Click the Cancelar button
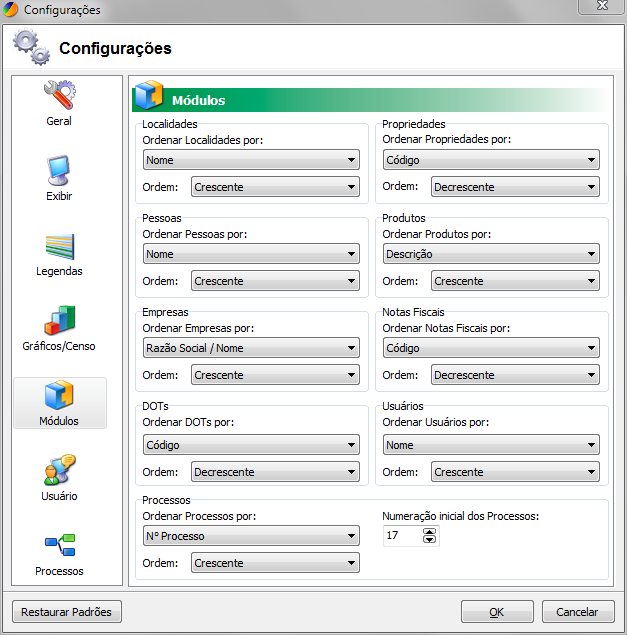This screenshot has width=627, height=635. tap(577, 612)
